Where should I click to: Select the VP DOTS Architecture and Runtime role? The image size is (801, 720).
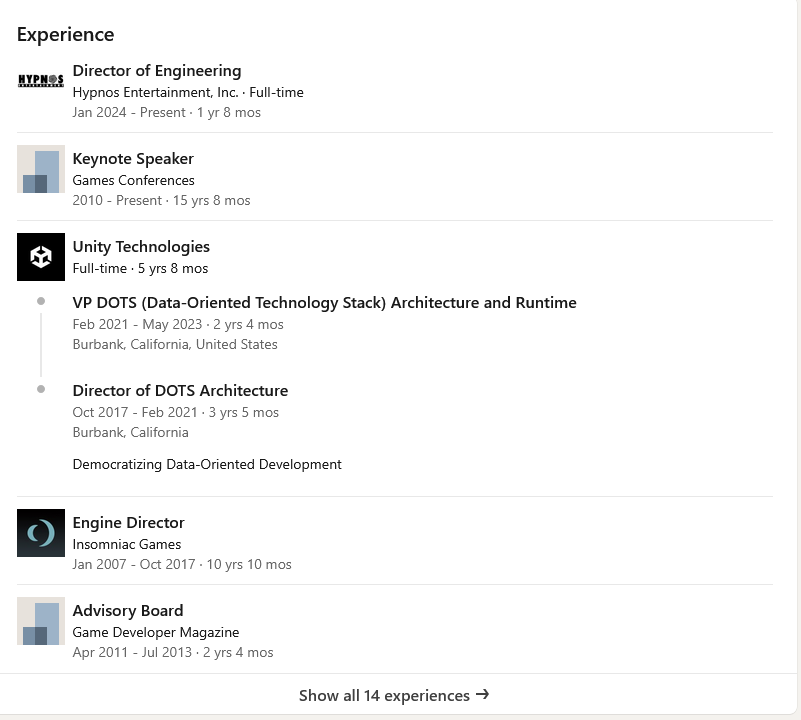tap(324, 303)
